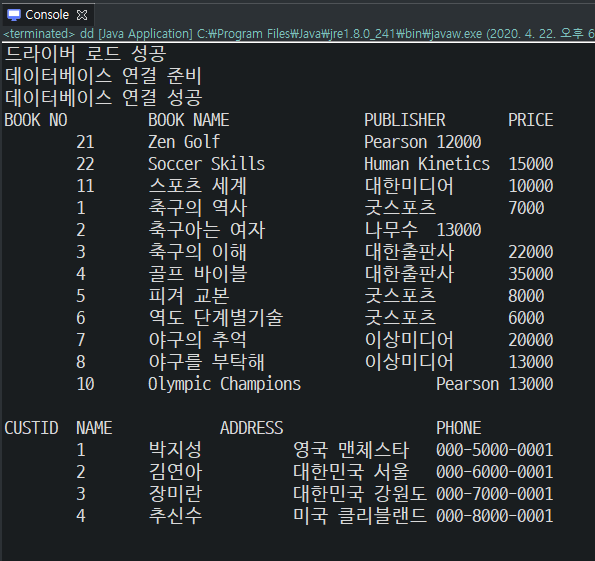This screenshot has width=595, height=561.
Task: Click the text 'Pearson 12000'
Action: click(423, 142)
